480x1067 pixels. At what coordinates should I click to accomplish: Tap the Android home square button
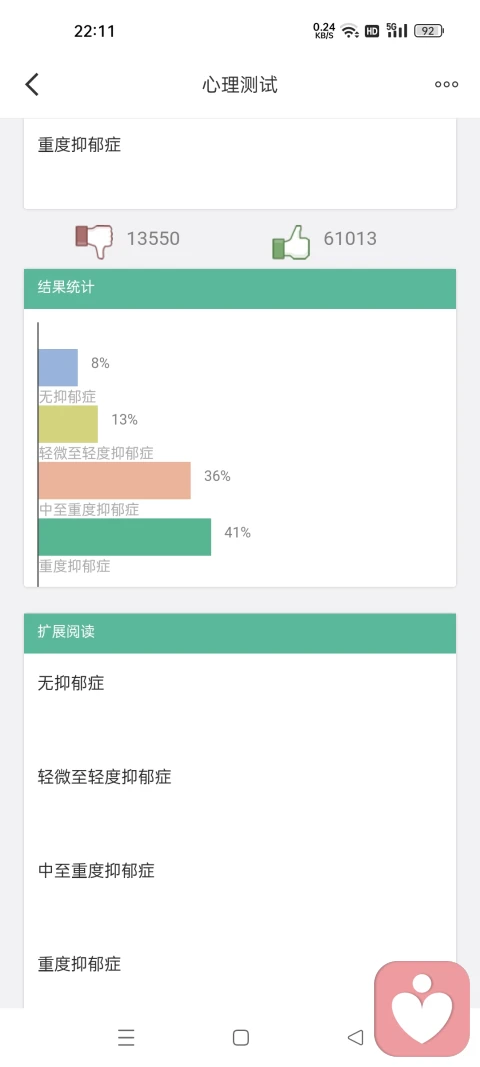240,1037
